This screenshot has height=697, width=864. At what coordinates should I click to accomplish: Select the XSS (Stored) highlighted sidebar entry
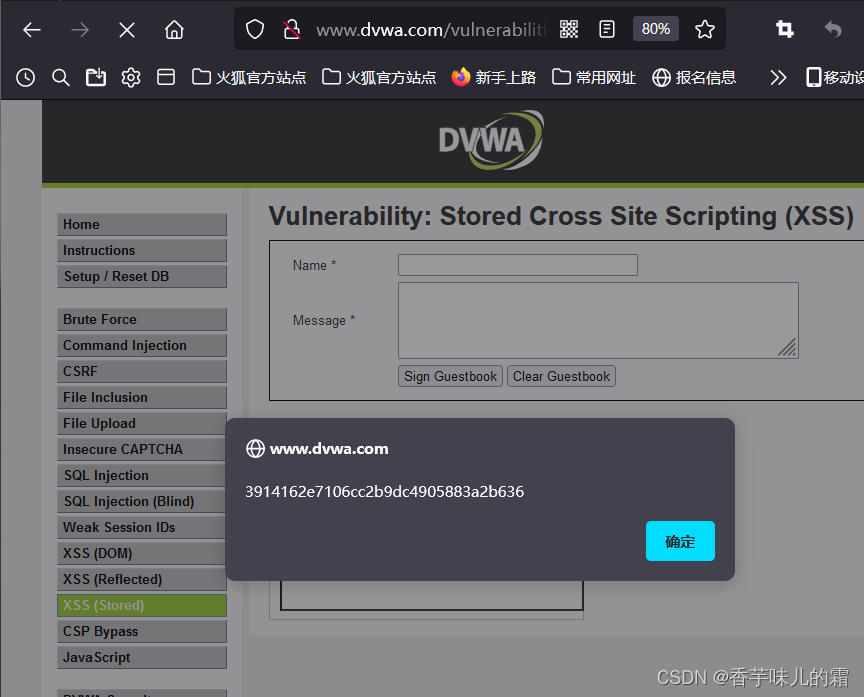click(x=141, y=605)
